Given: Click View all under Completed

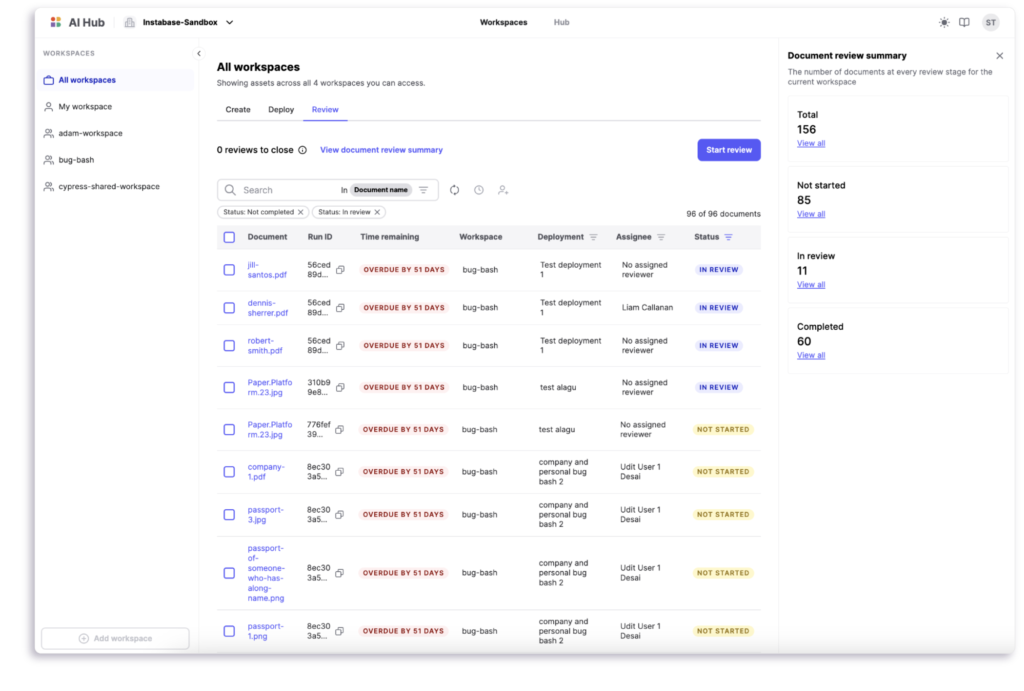Looking at the screenshot, I should pyautogui.click(x=810, y=355).
